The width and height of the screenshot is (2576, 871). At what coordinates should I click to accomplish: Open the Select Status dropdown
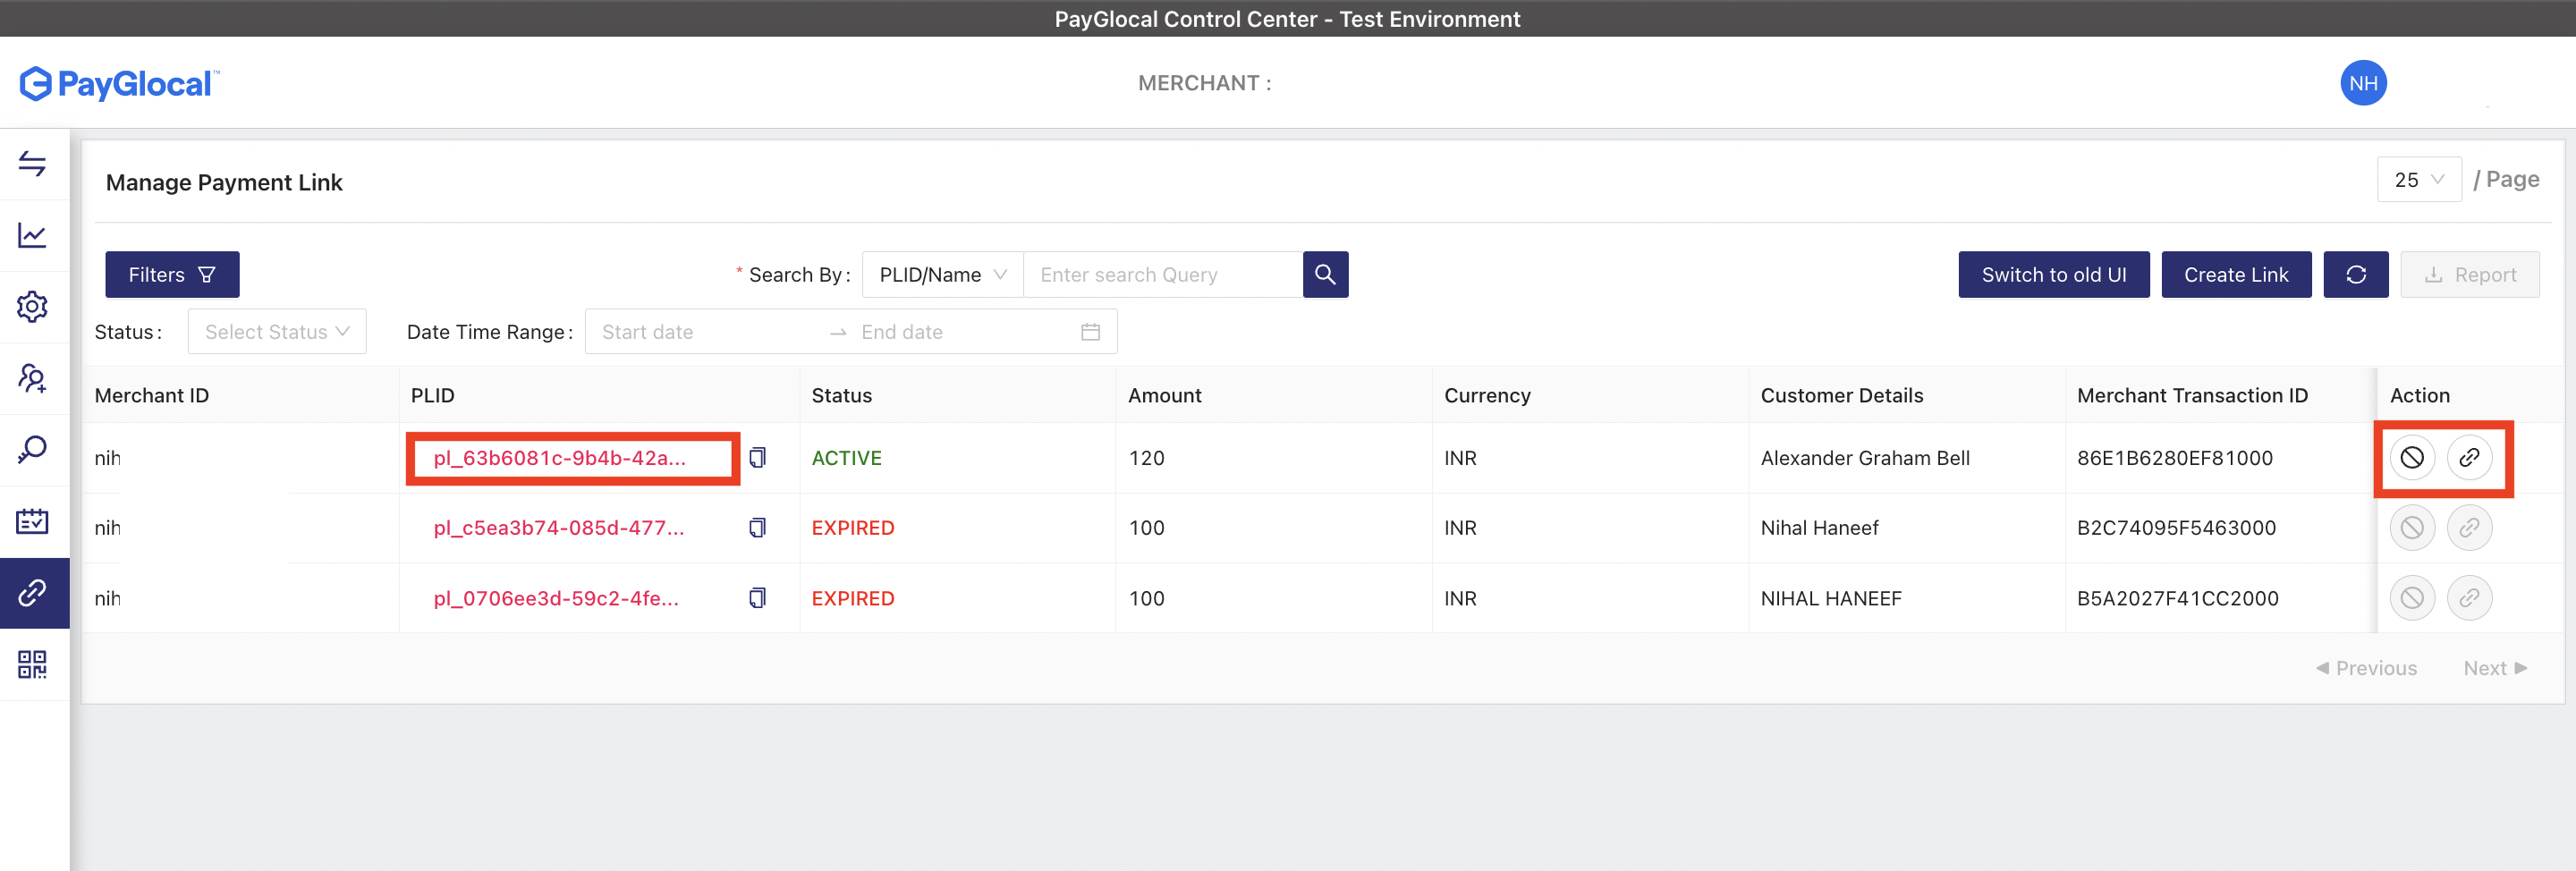pyautogui.click(x=277, y=332)
